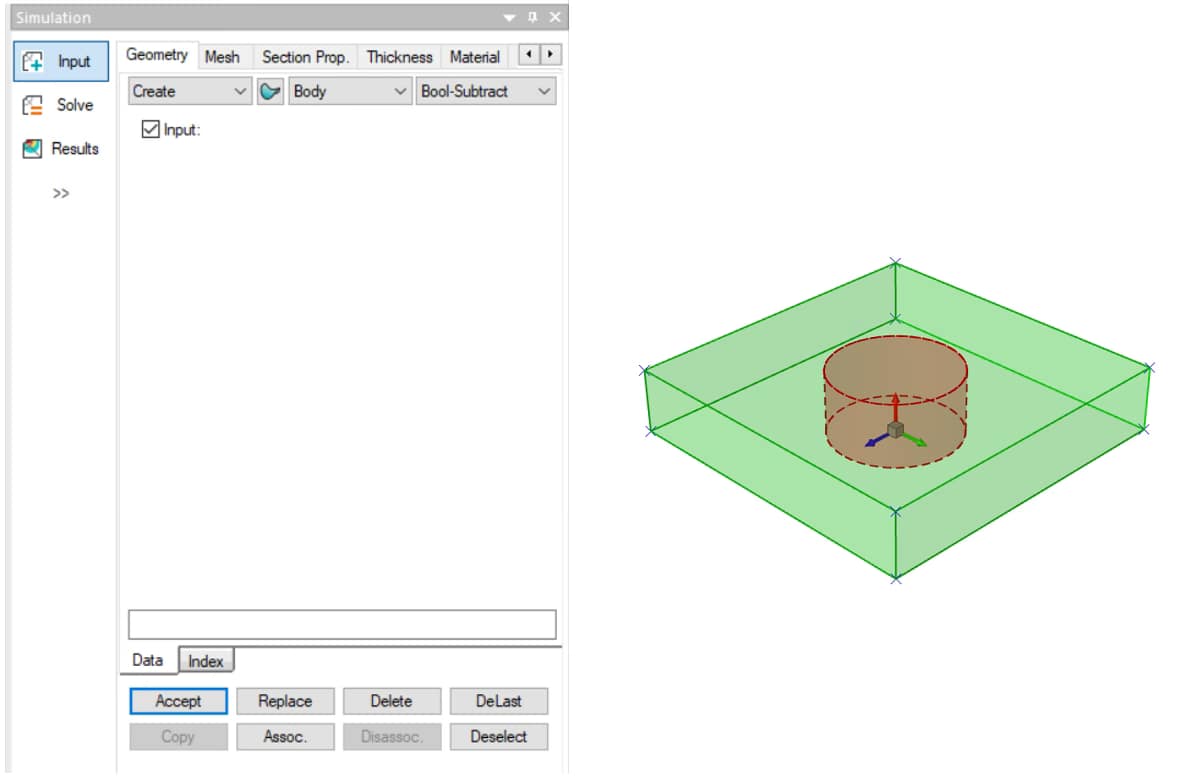Open the Body type dropdown
This screenshot has width=1178, height=779.
coord(350,91)
